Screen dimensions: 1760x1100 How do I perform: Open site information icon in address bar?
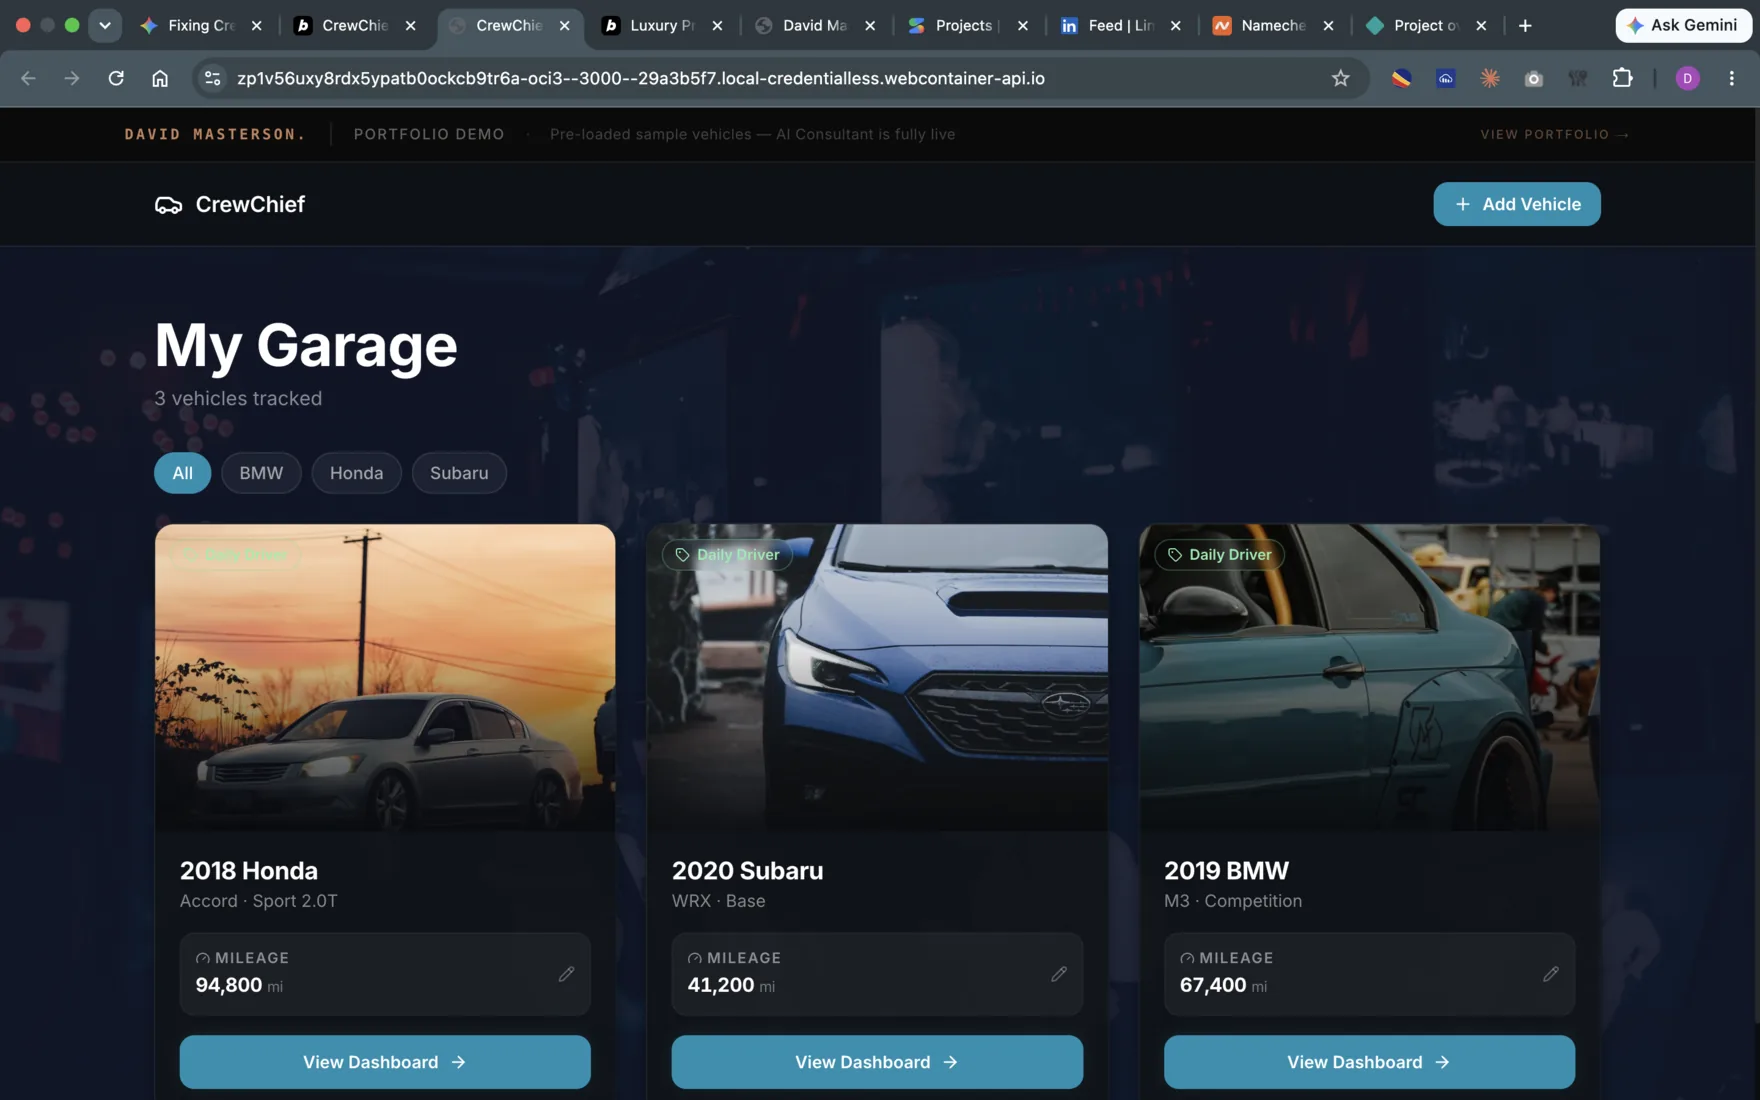tap(212, 78)
